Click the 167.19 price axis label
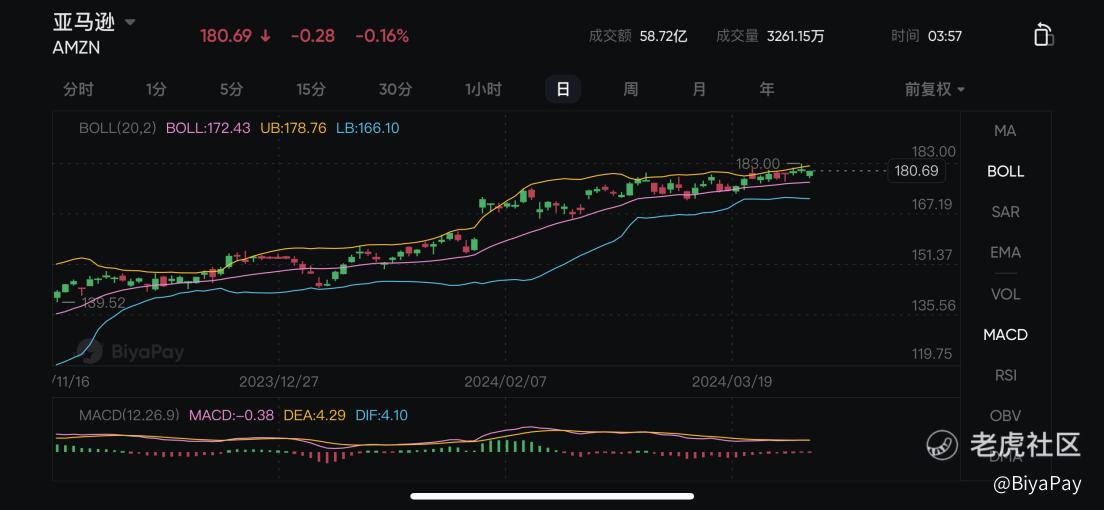Image resolution: width=1104 pixels, height=510 pixels. 932,204
